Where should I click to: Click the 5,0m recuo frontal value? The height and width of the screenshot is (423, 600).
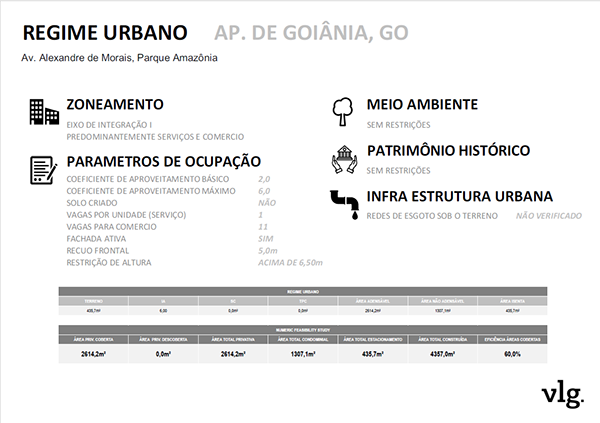coord(267,251)
